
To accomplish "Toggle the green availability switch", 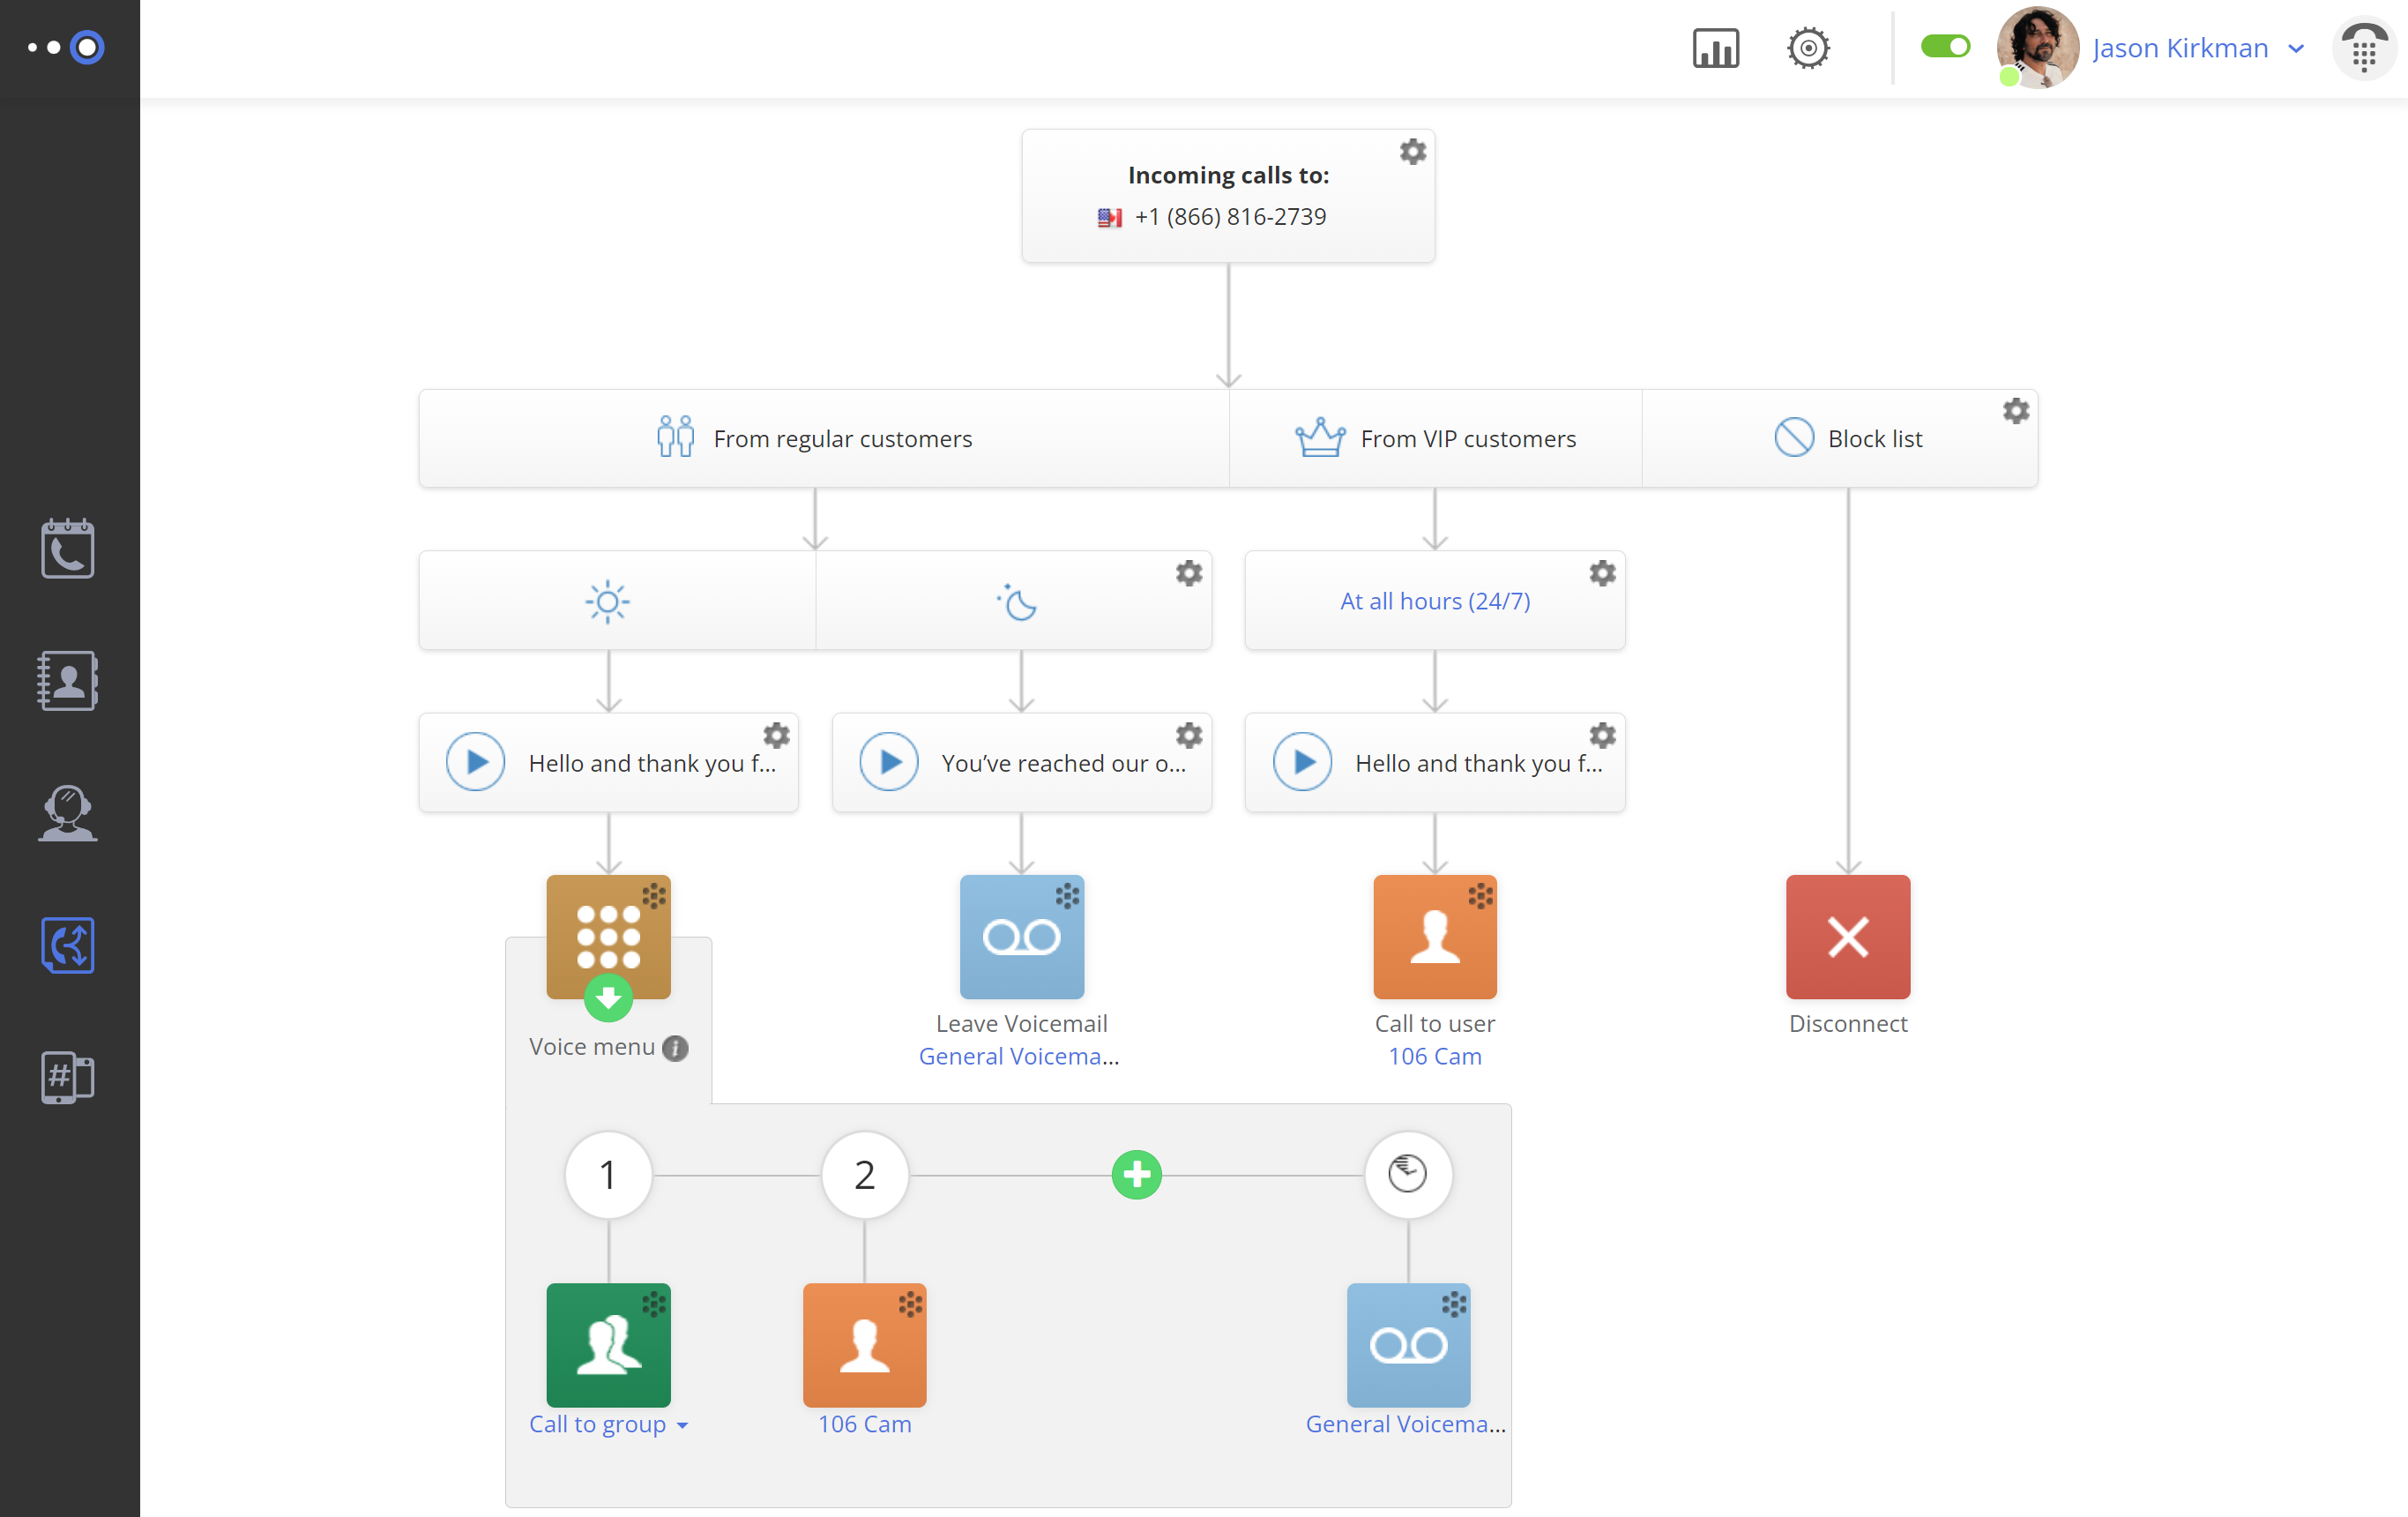I will click(1944, 46).
